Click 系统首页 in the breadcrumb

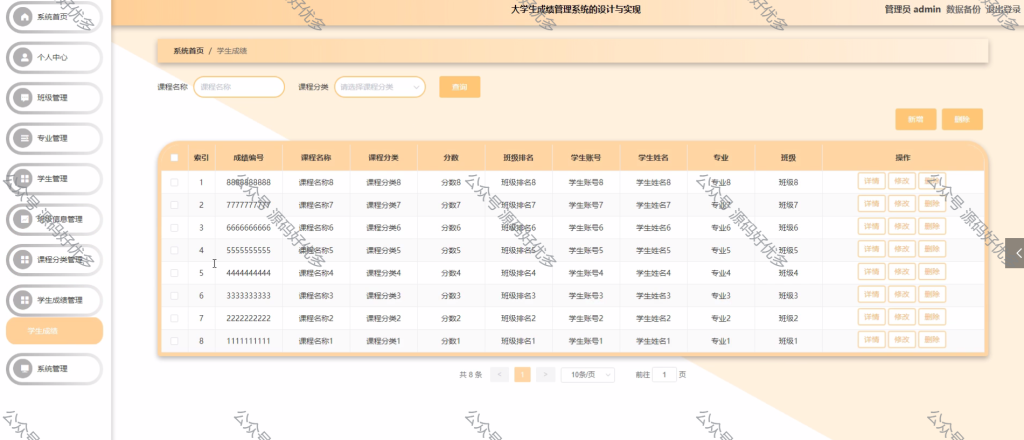tap(189, 51)
